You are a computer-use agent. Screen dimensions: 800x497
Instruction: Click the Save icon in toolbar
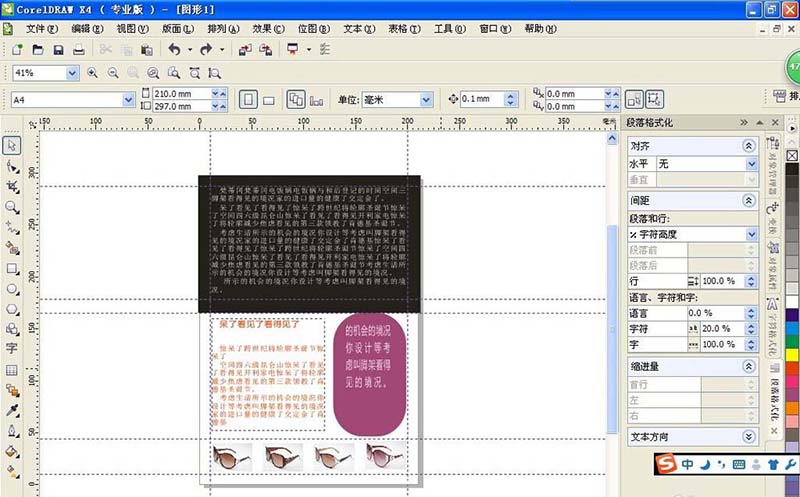point(58,49)
